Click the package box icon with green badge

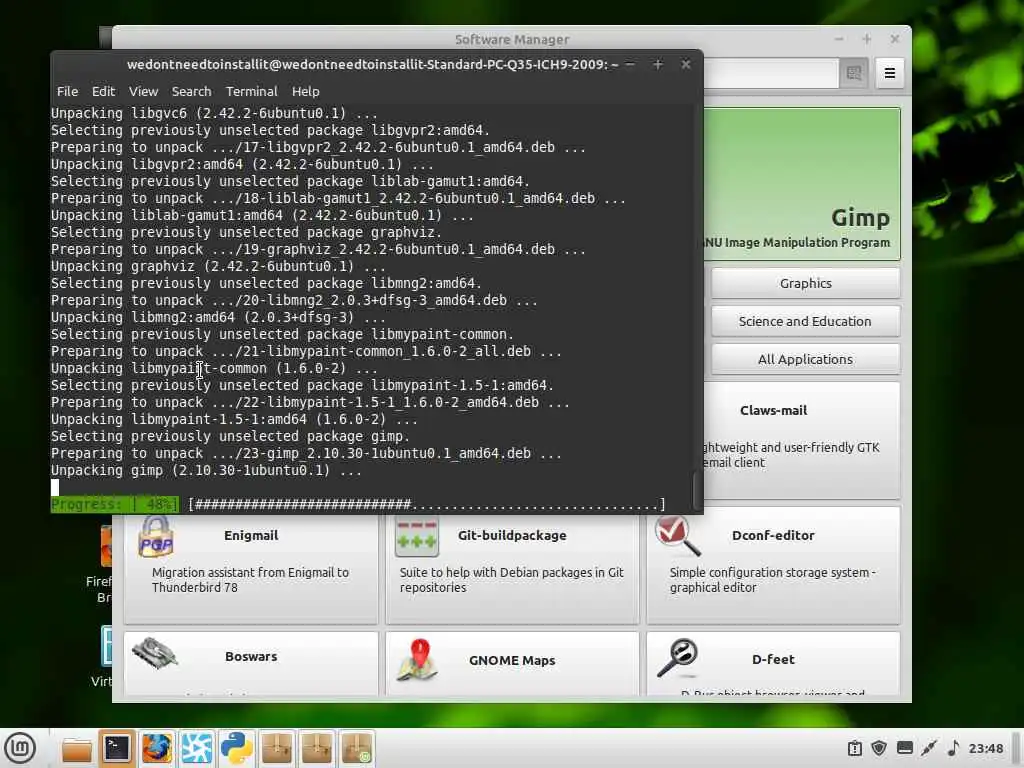[357, 748]
